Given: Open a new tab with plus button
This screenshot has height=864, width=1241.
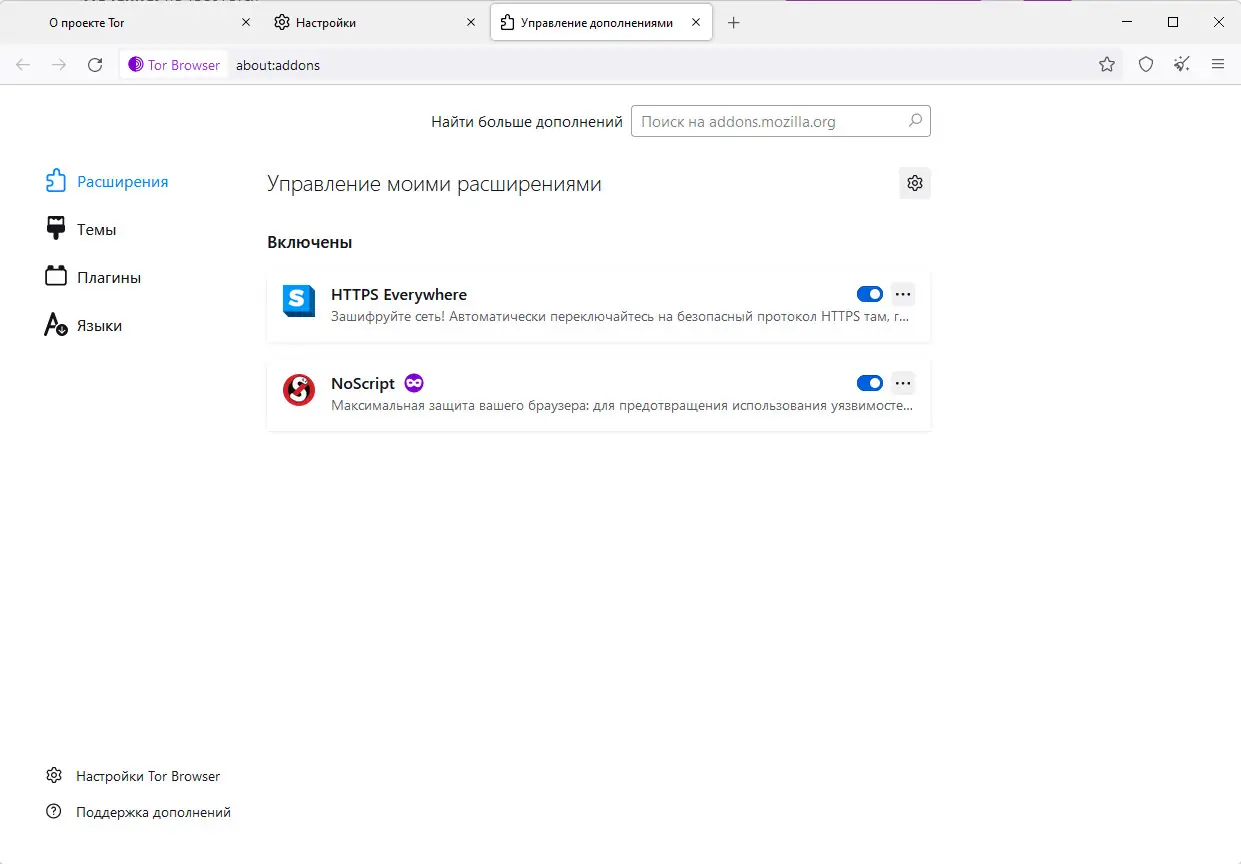Looking at the screenshot, I should click(734, 22).
